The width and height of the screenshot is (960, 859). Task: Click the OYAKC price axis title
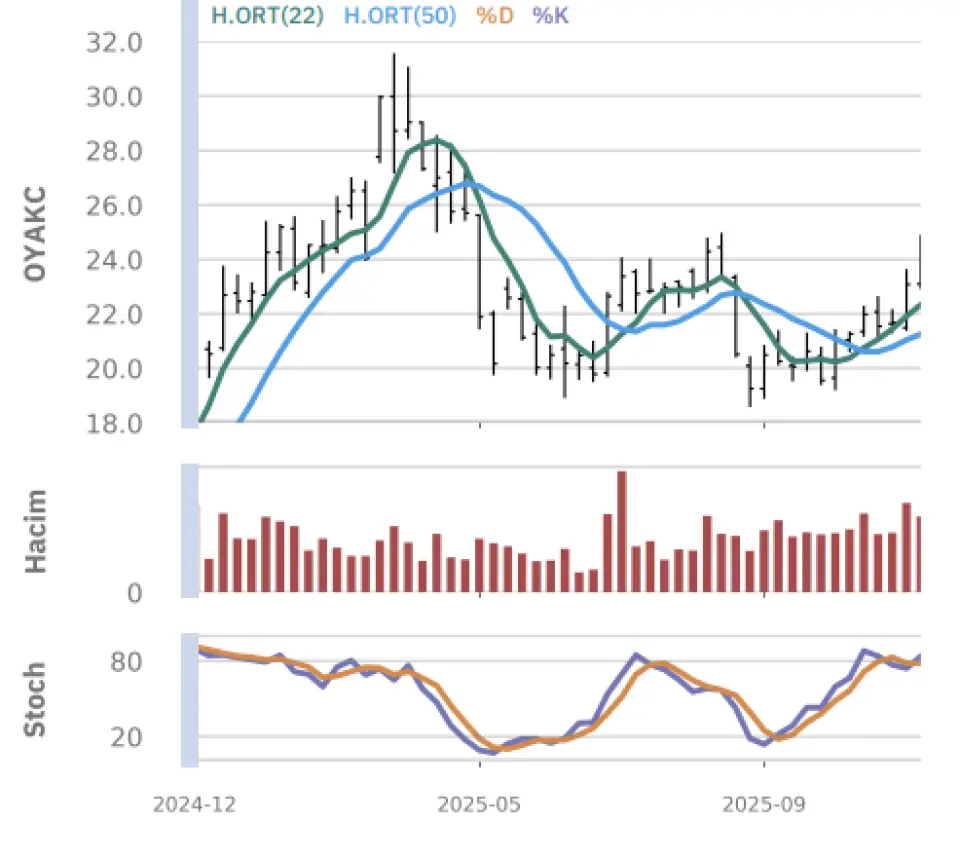pyautogui.click(x=36, y=232)
